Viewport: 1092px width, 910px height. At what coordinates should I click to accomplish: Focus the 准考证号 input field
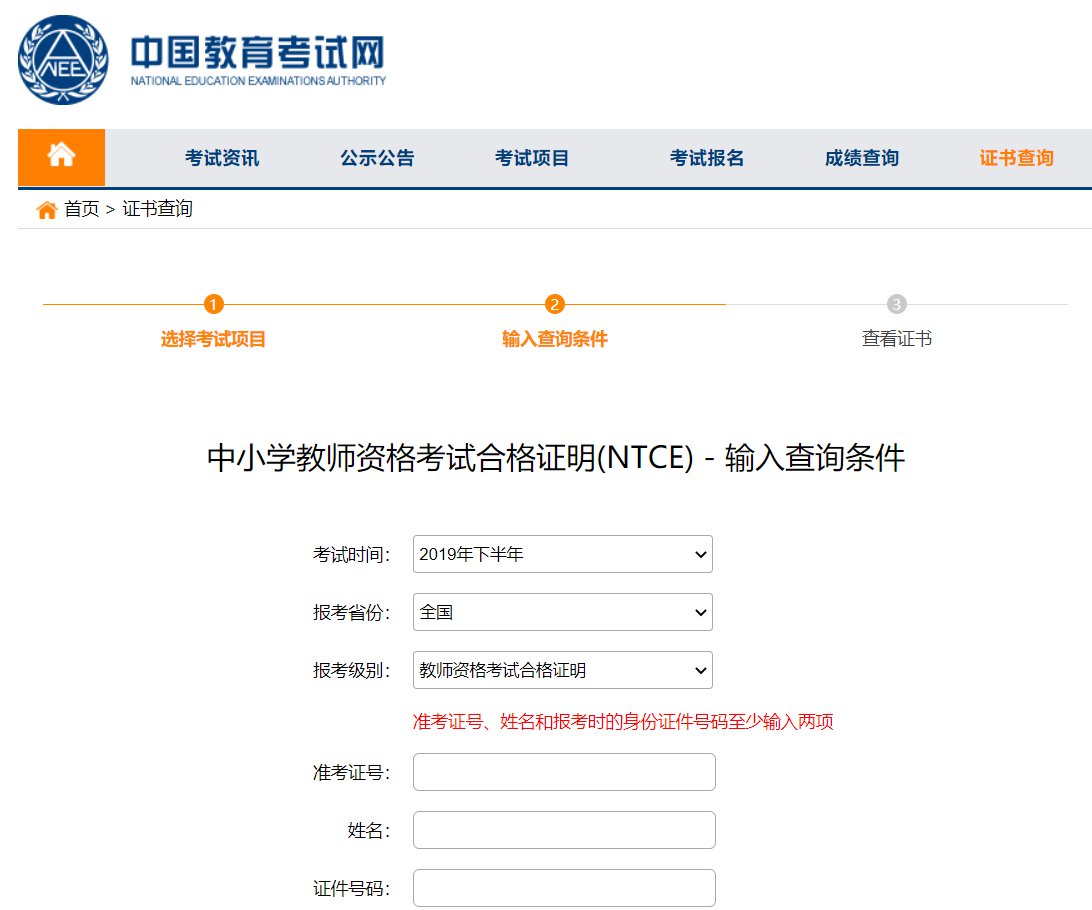point(564,772)
